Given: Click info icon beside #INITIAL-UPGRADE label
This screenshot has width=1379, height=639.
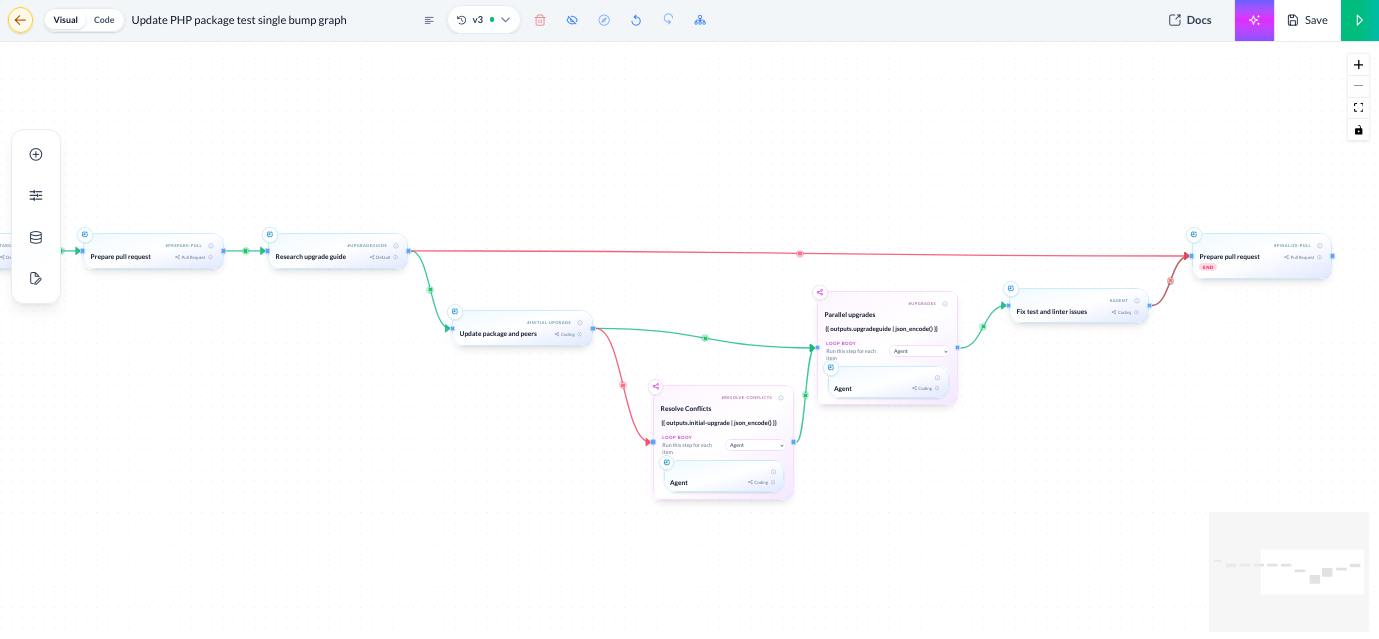Looking at the screenshot, I should coord(580,322).
